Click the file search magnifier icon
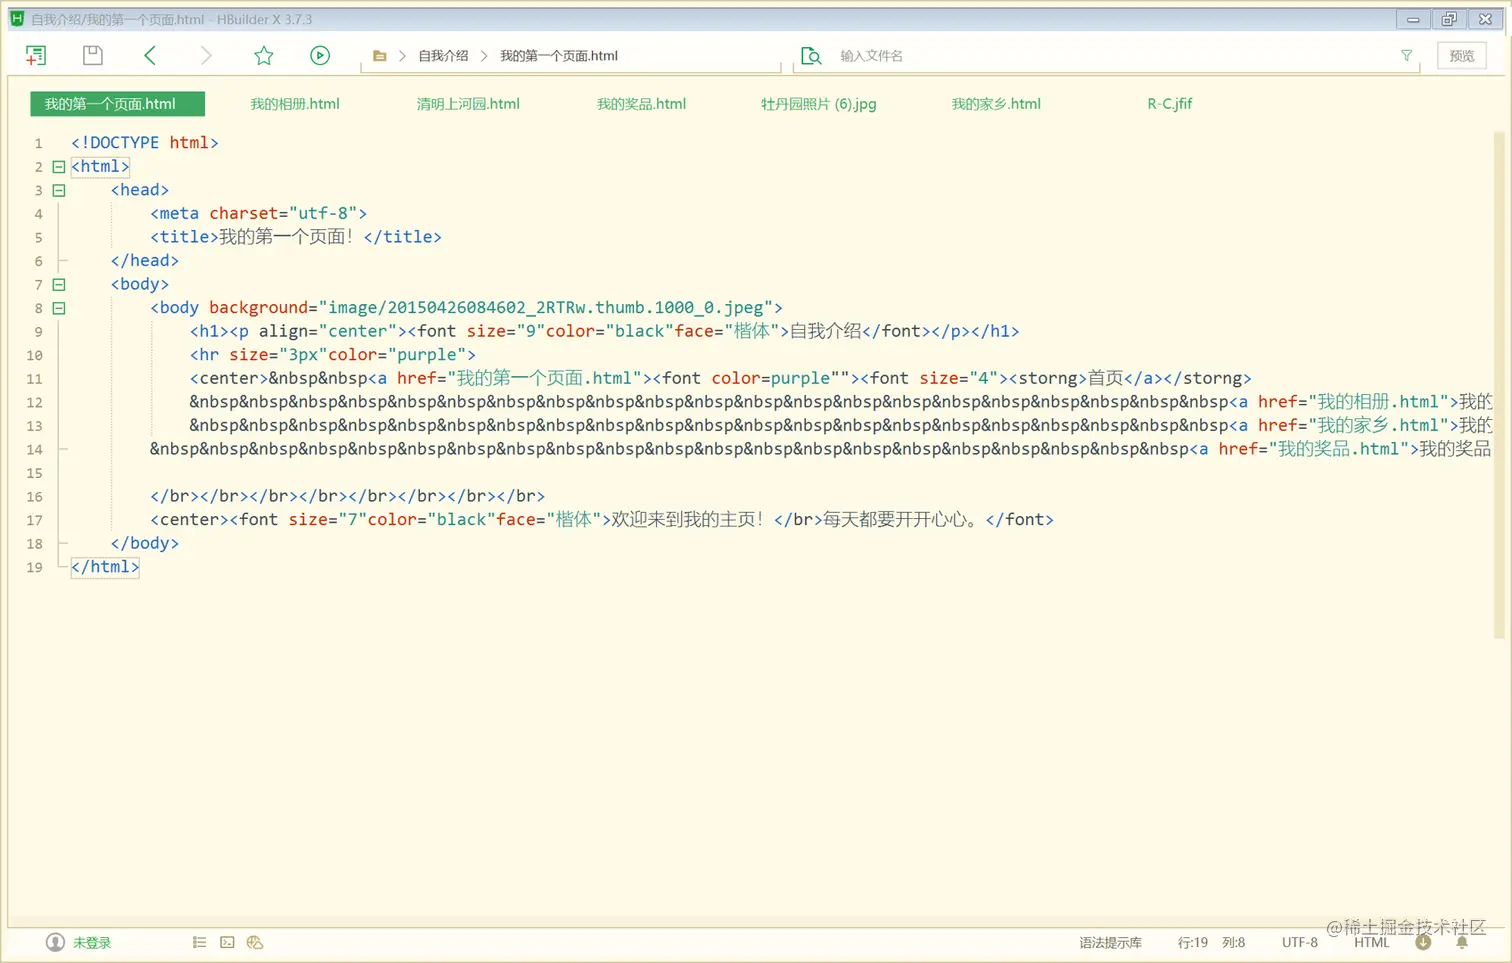 [811, 56]
